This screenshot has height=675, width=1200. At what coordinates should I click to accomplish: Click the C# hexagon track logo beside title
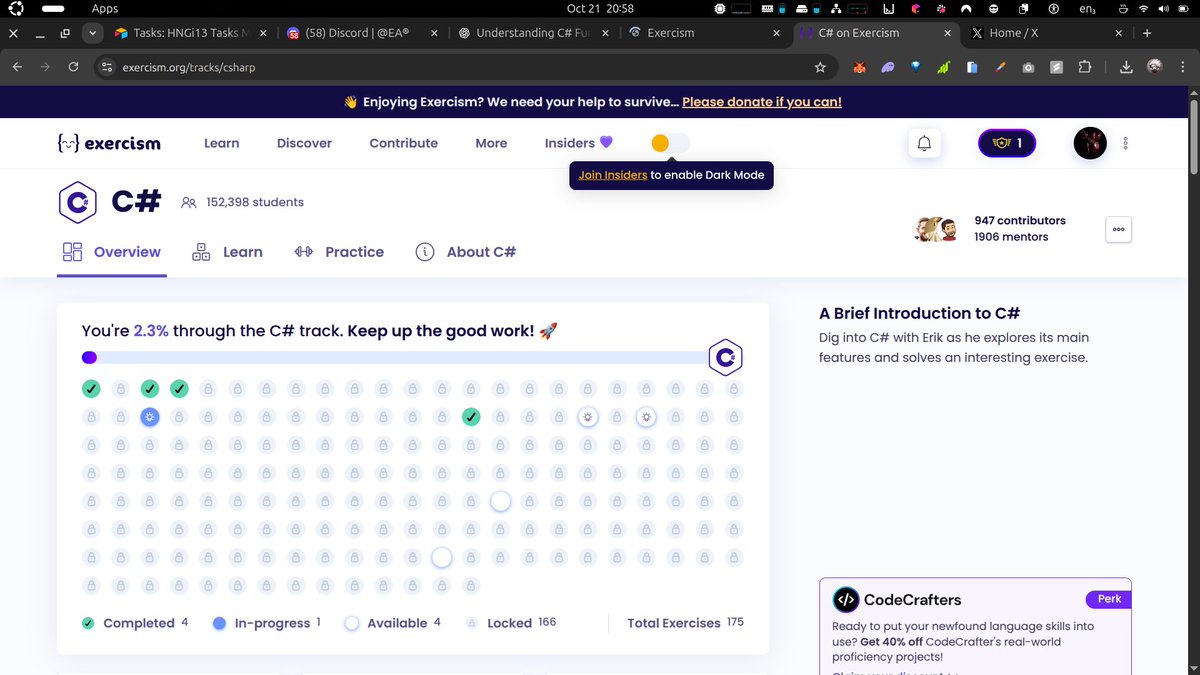(77, 202)
